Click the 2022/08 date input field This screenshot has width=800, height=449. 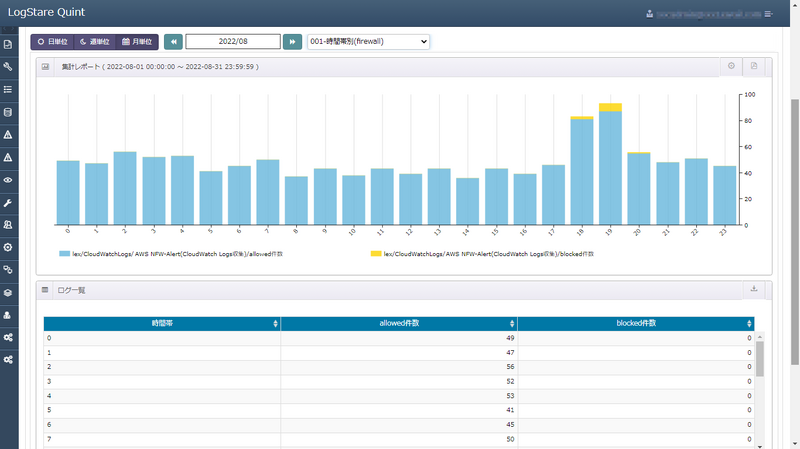[232, 42]
